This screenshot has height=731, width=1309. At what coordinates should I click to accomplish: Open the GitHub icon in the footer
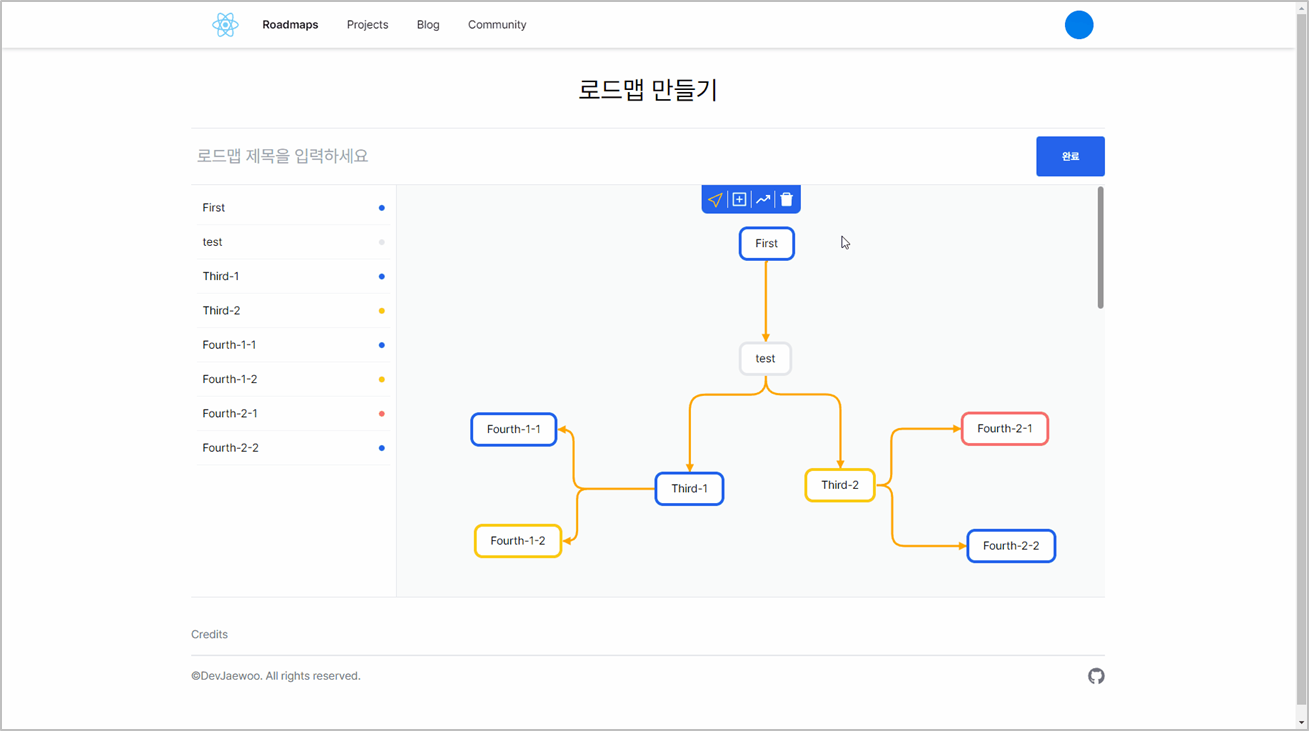[x=1096, y=676]
